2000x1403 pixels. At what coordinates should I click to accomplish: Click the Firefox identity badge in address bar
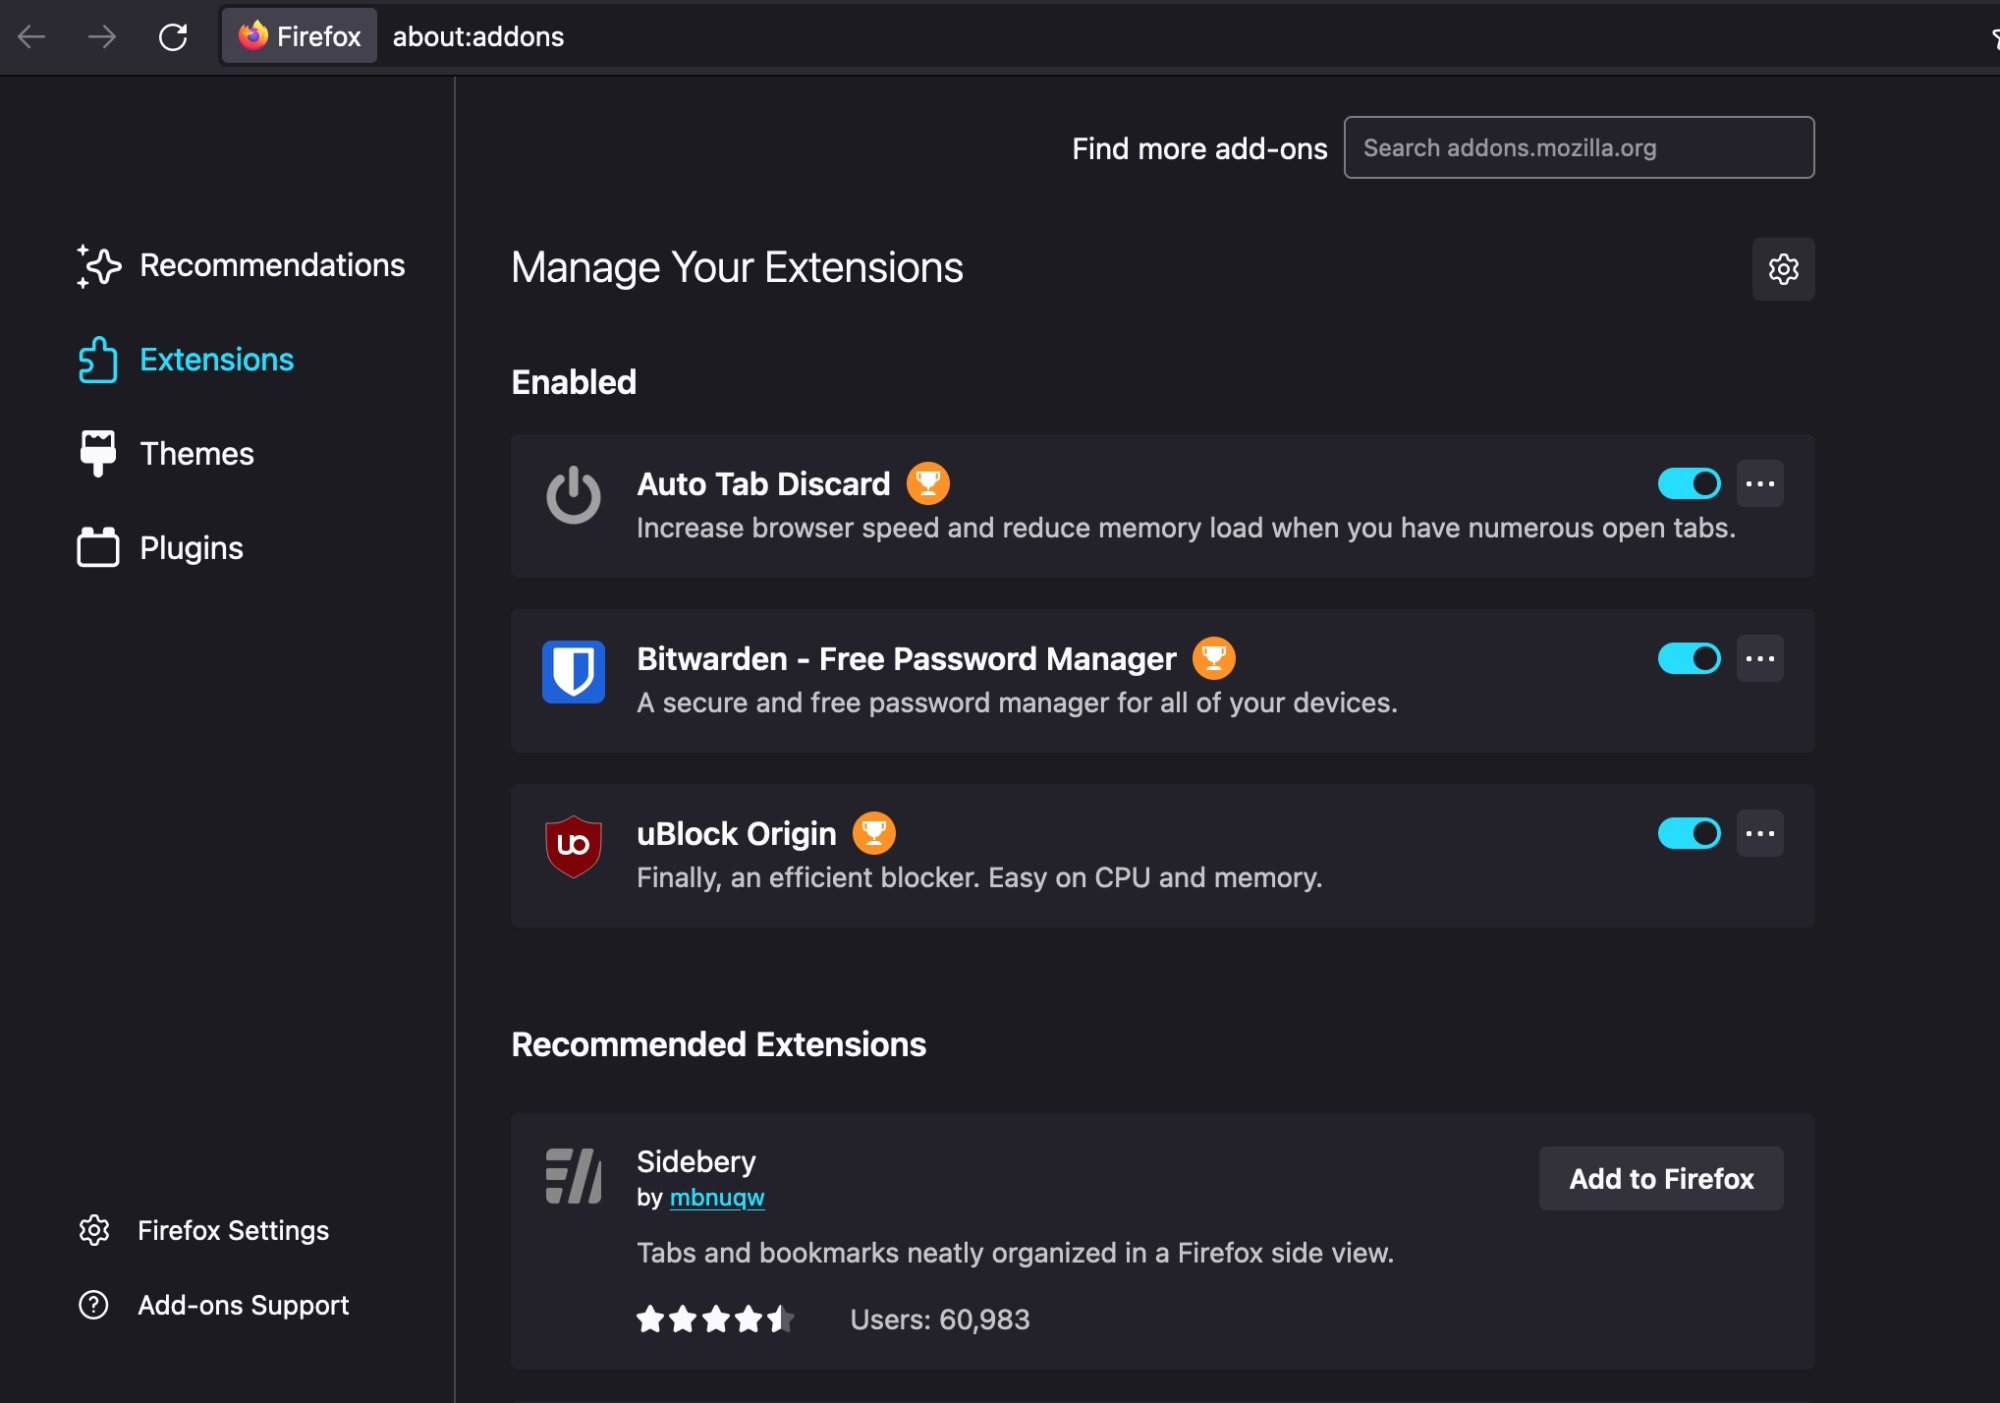299,36
